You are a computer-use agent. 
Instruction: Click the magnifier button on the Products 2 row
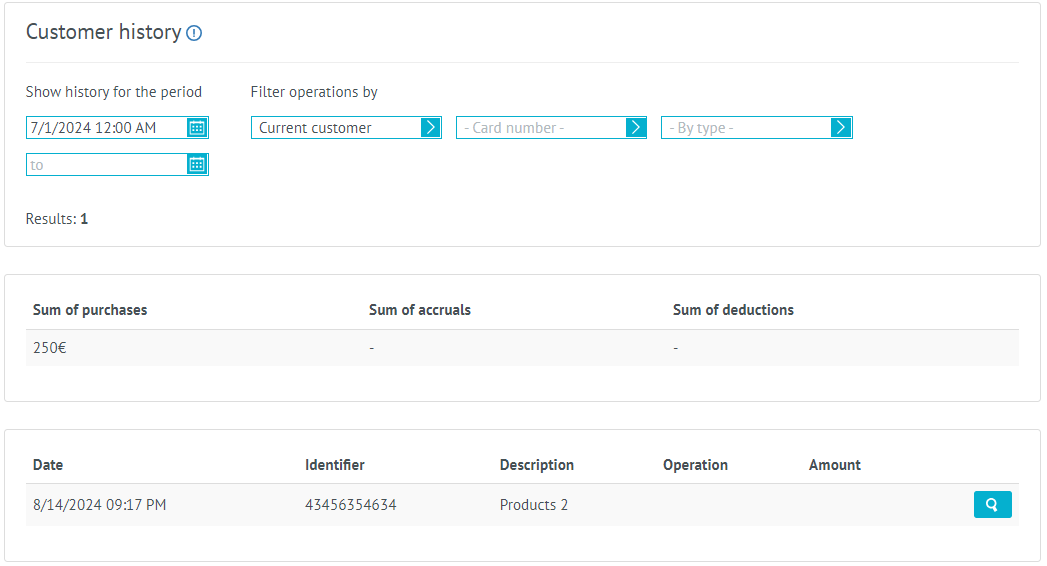point(992,505)
